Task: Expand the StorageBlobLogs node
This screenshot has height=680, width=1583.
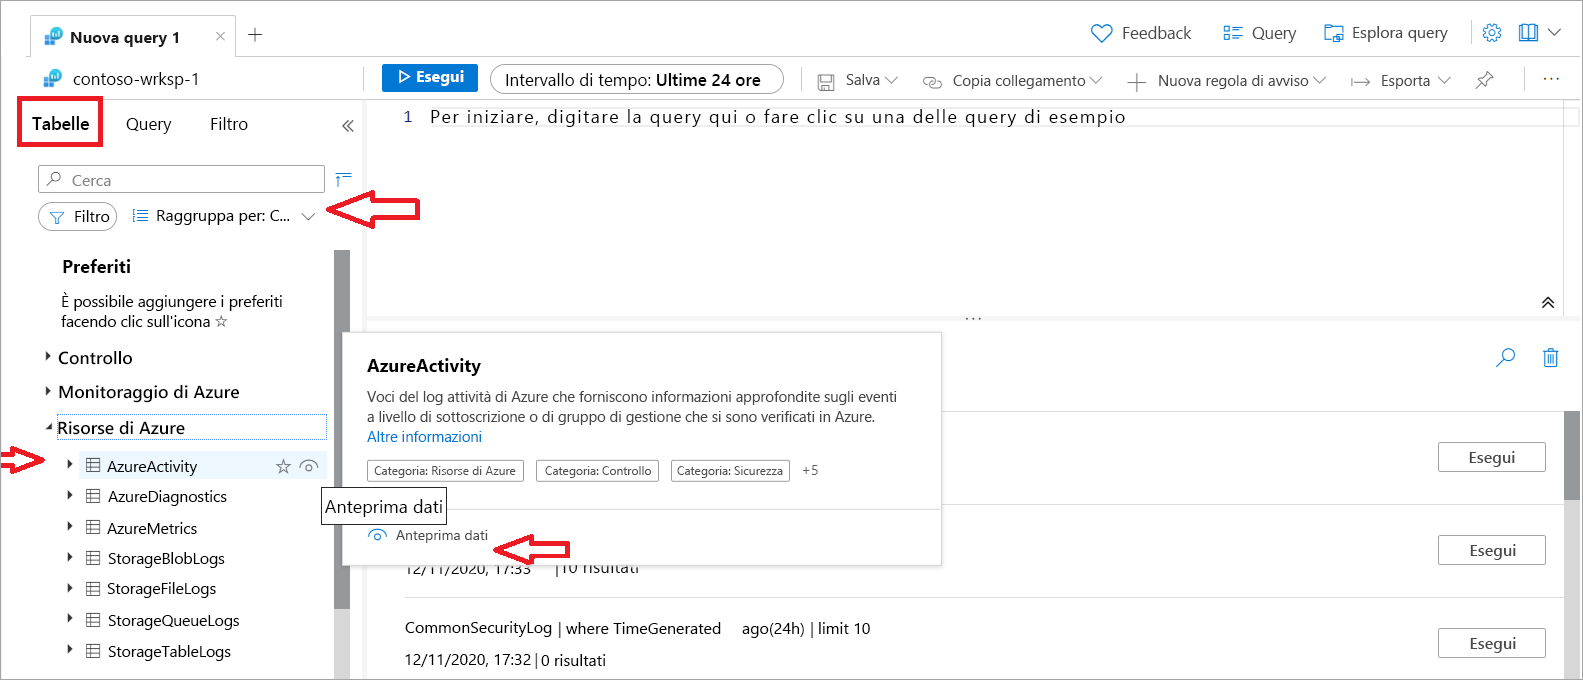Action: pyautogui.click(x=69, y=557)
